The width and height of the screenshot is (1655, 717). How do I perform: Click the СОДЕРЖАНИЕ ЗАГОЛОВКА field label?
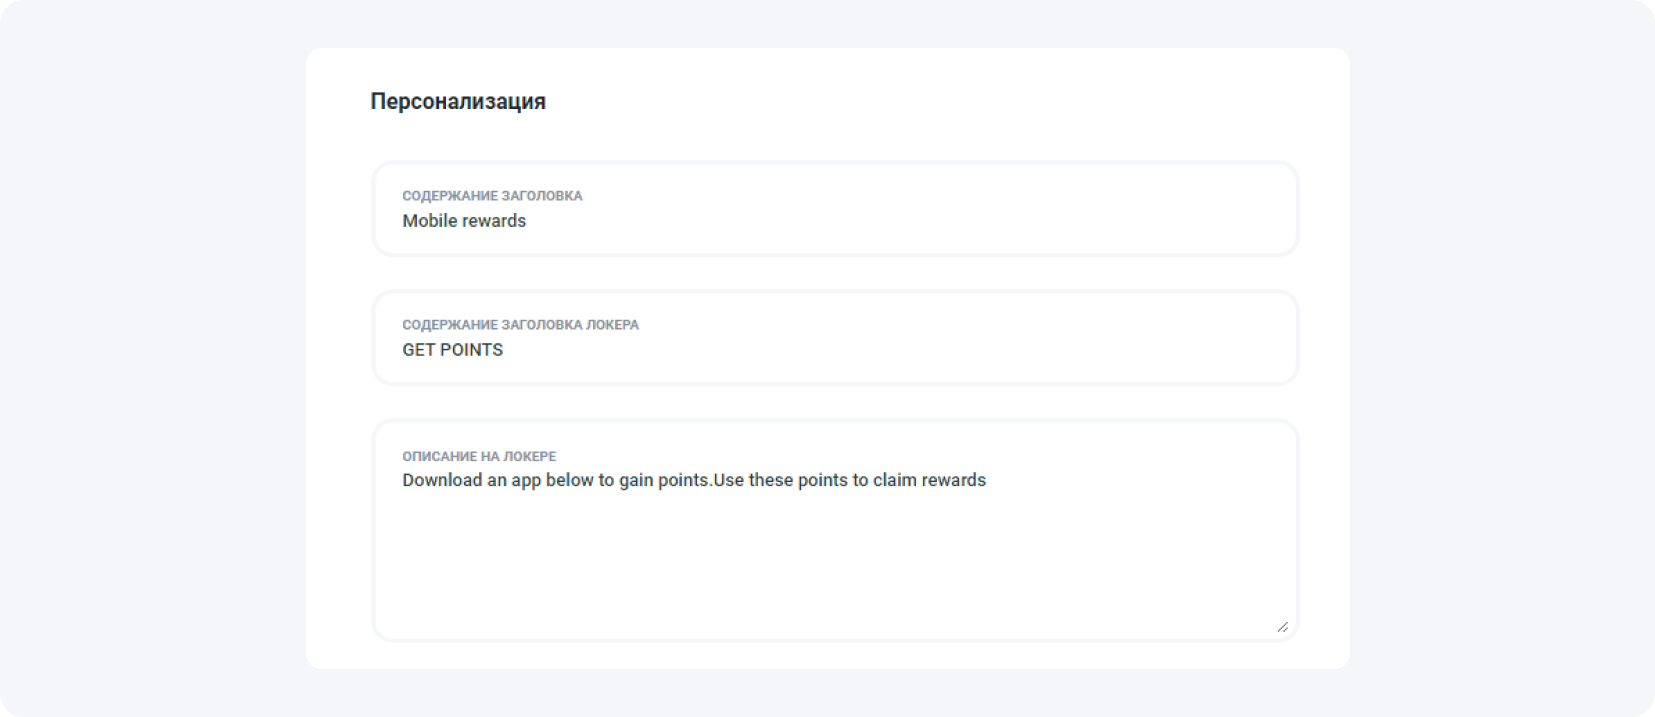point(492,196)
